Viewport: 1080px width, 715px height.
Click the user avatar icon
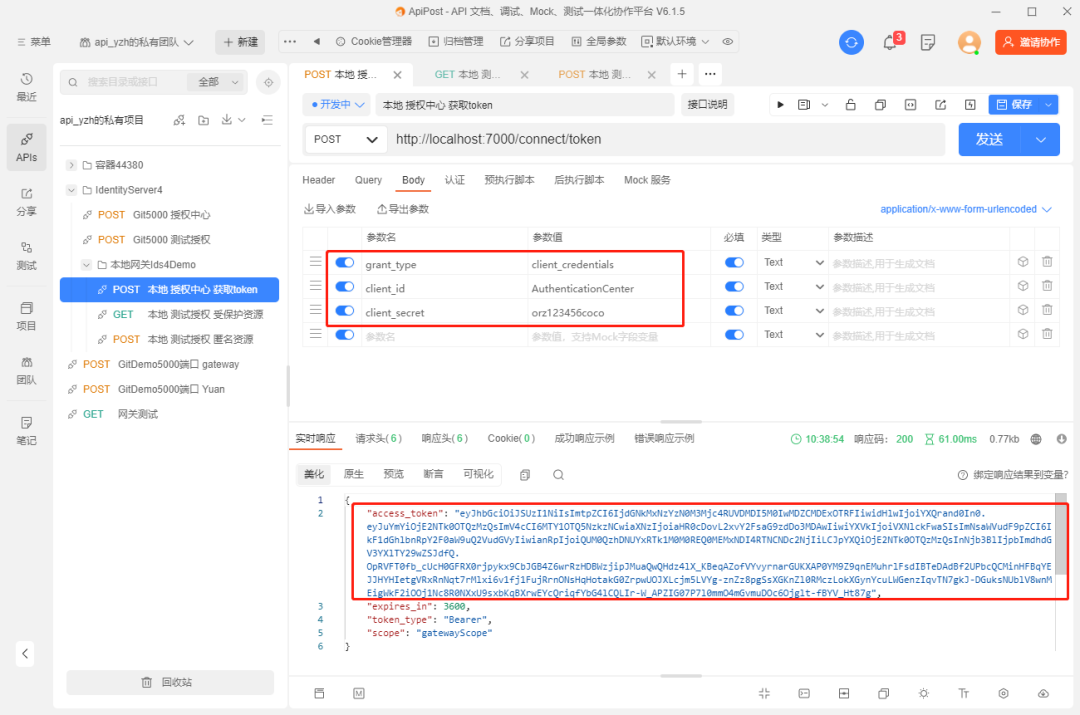[x=969, y=42]
